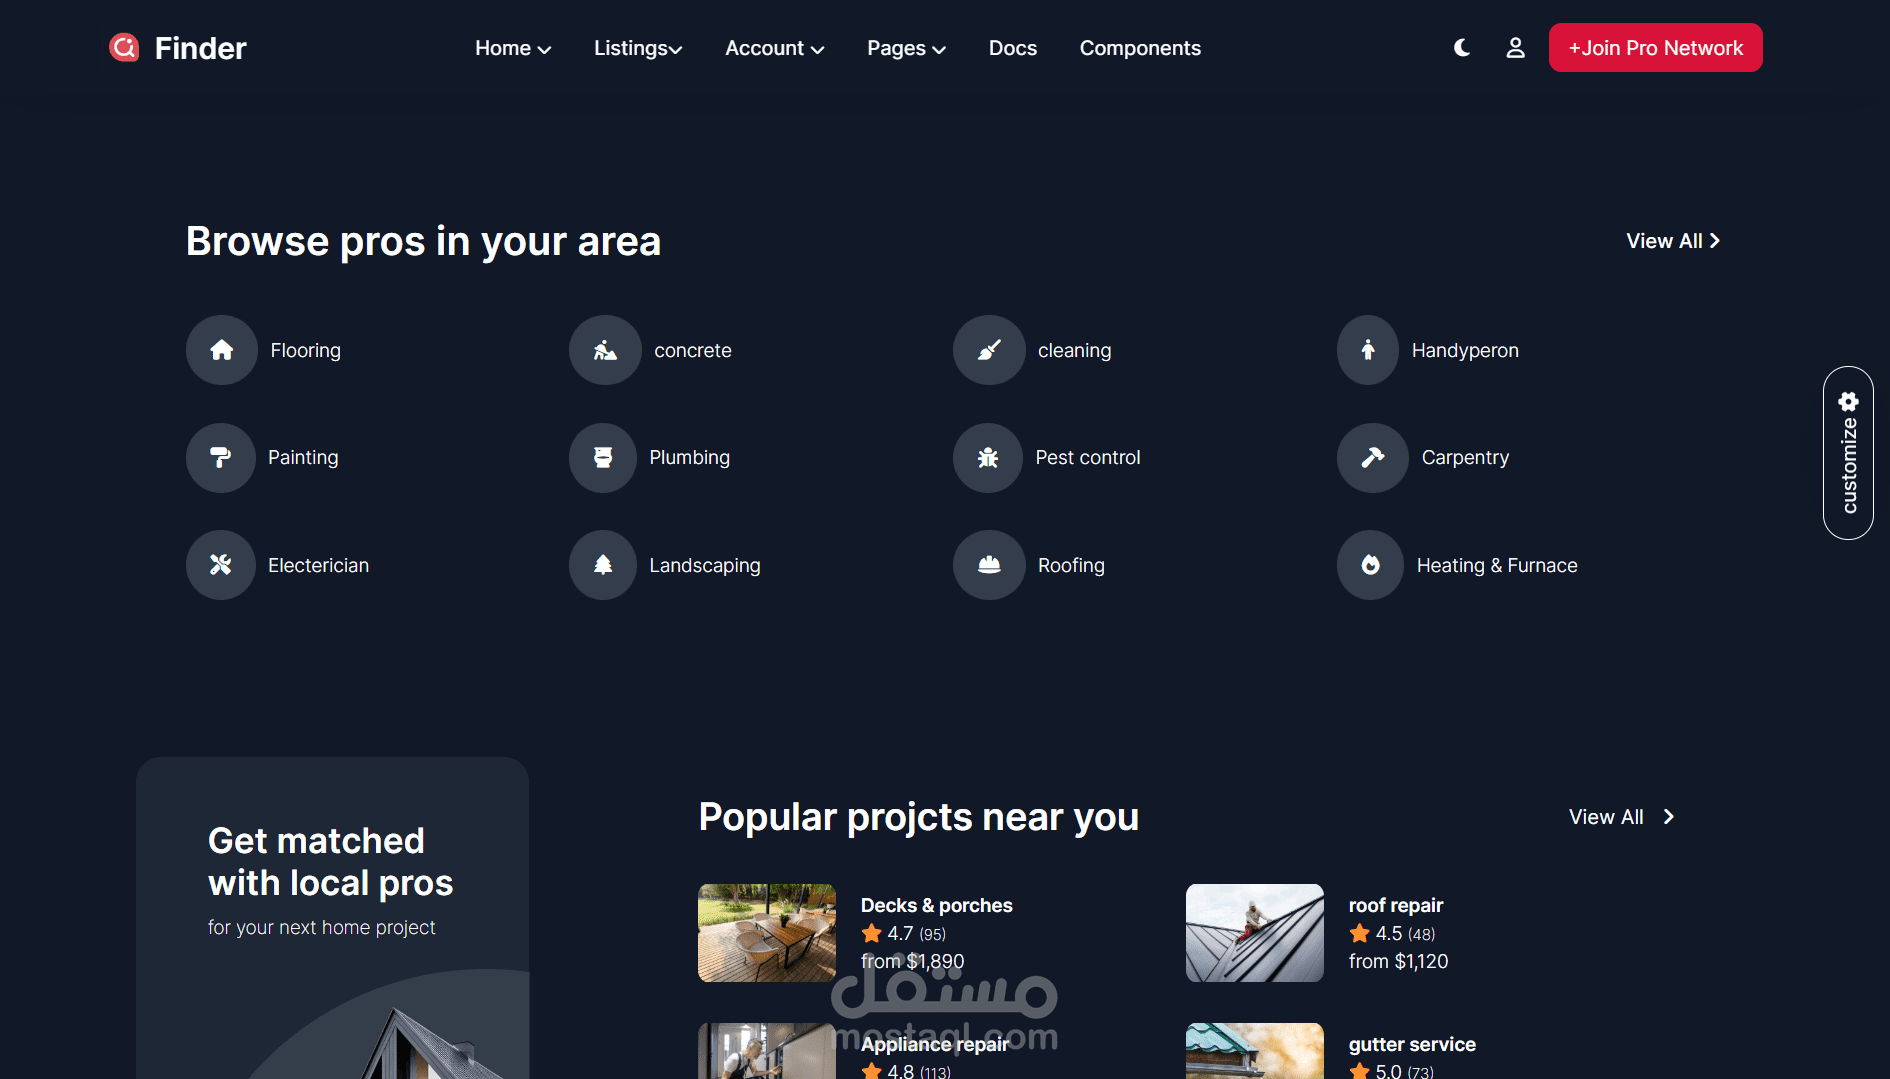Select the Carpentry category link
Viewport: 1890px width, 1079px height.
point(1465,457)
